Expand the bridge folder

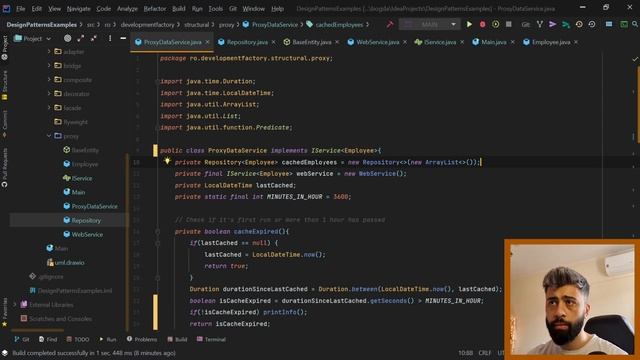click(x=49, y=66)
